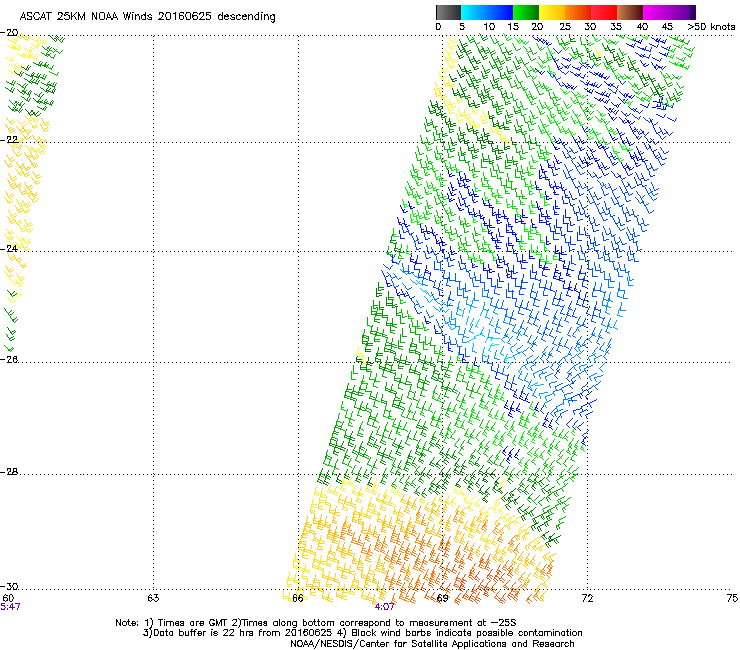This screenshot has height=650, width=740.
Task: Click the purple time stamp '4:07'
Action: pyautogui.click(x=384, y=607)
